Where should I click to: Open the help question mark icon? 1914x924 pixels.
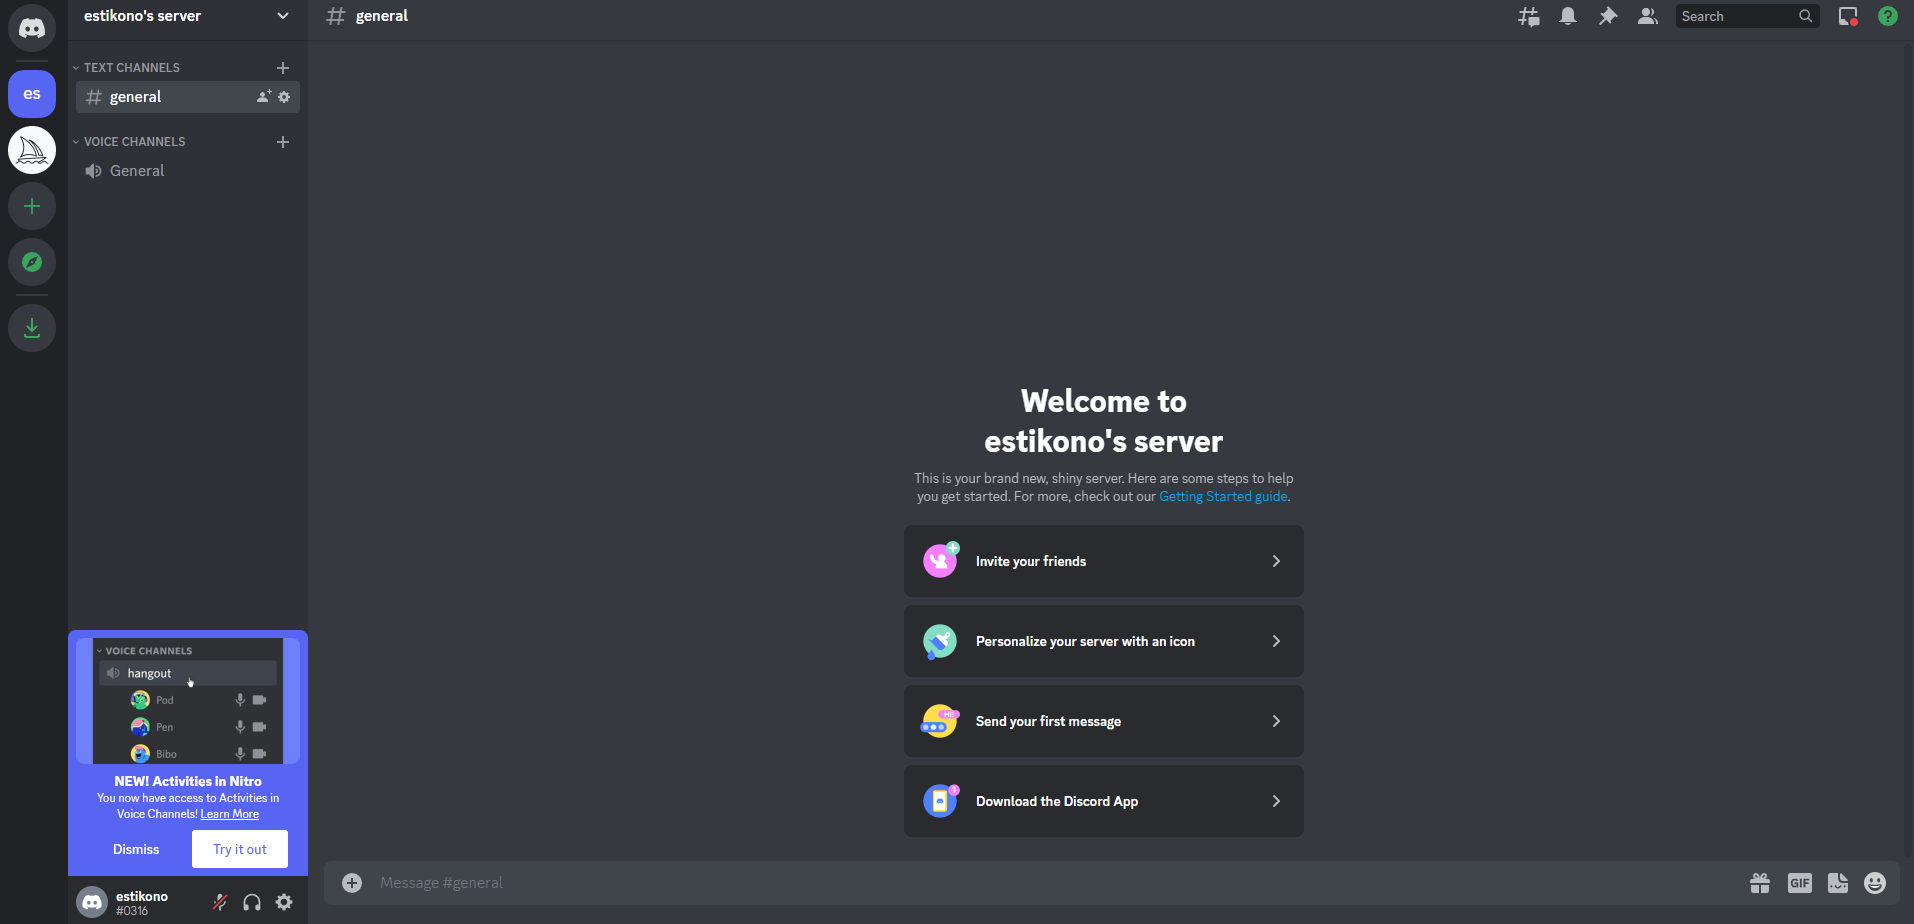click(x=1888, y=16)
